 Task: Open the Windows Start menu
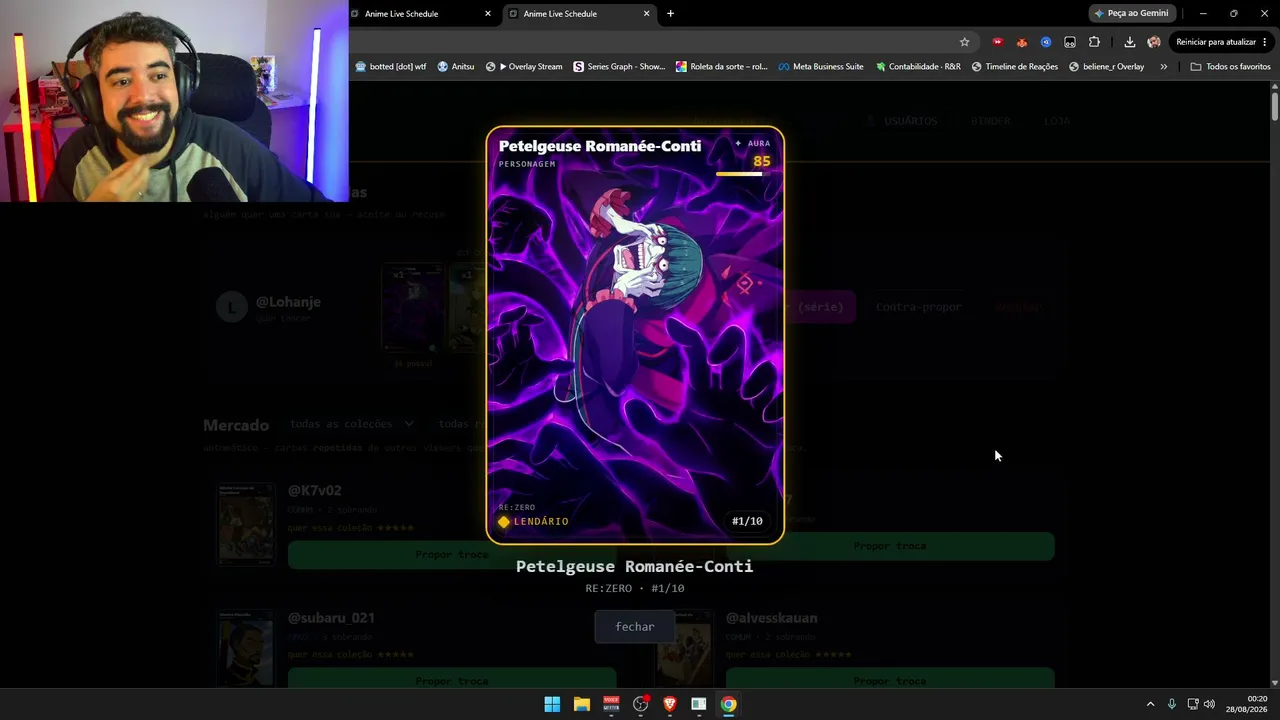(552, 704)
